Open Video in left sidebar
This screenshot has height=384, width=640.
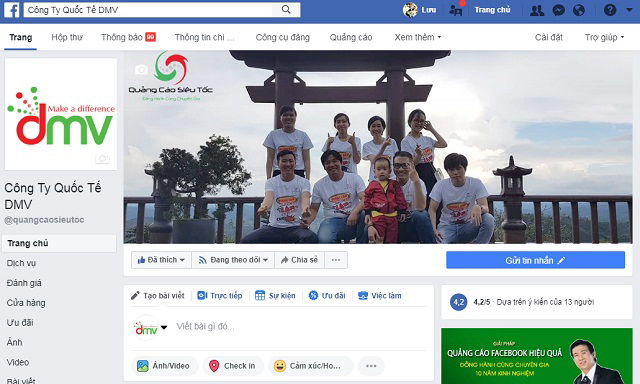[18, 362]
